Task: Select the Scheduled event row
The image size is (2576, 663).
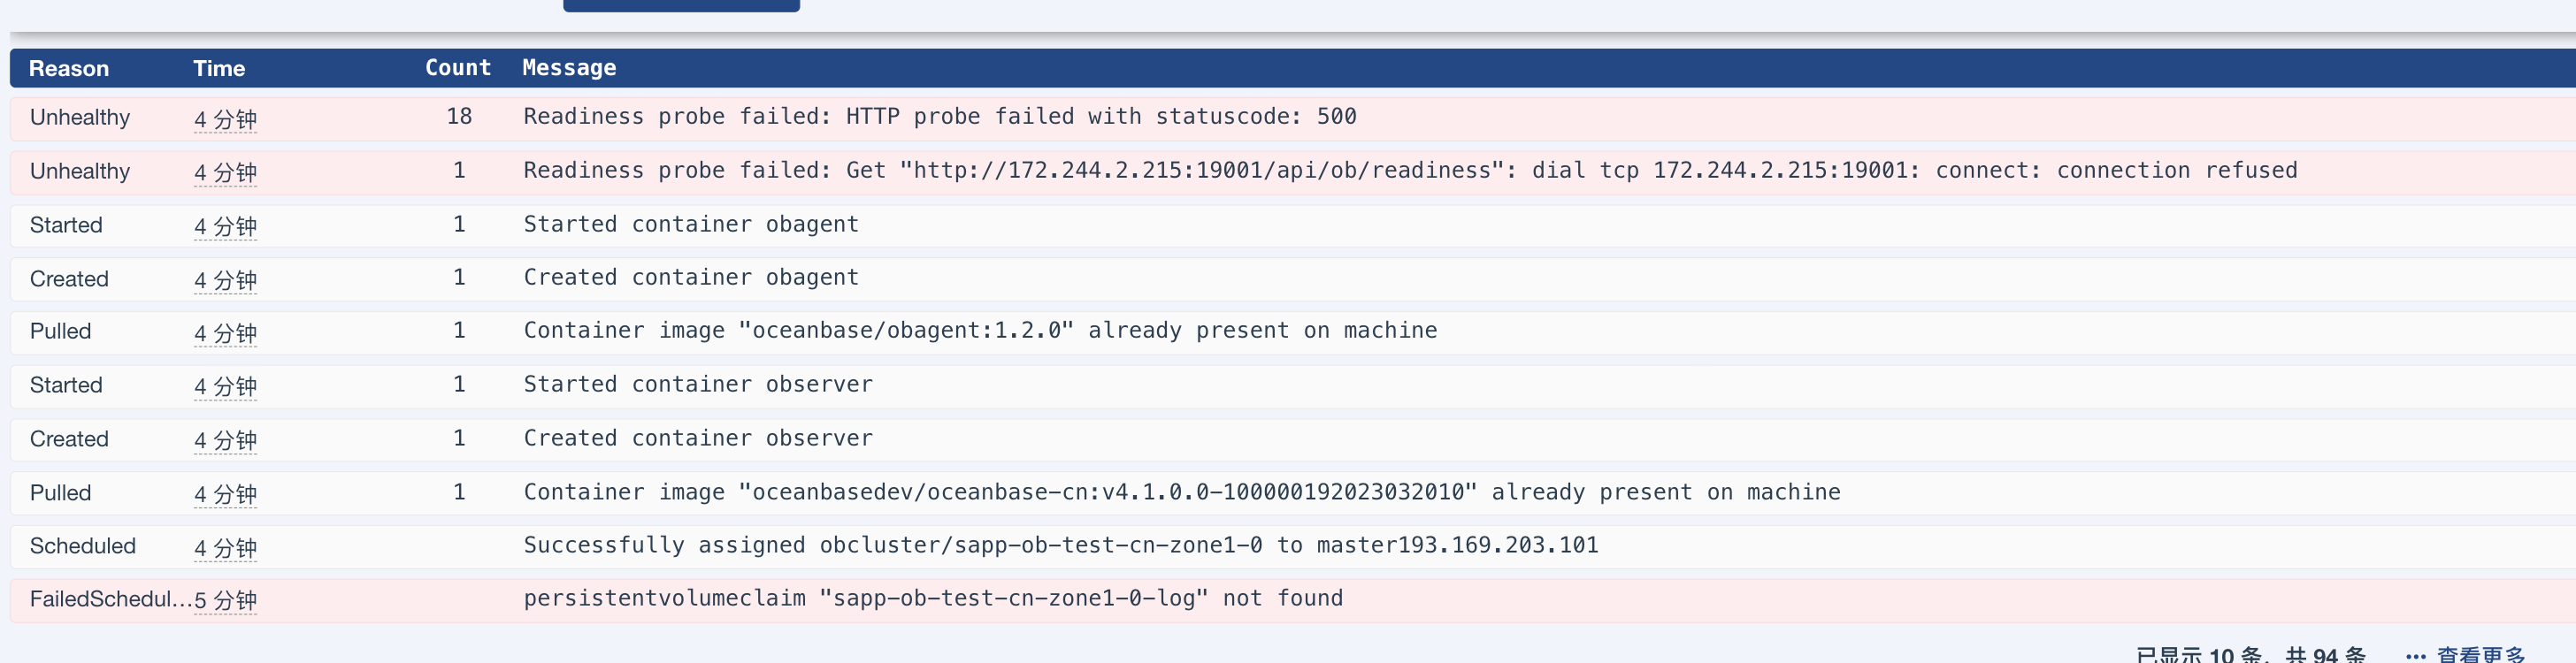Action: coord(1293,547)
